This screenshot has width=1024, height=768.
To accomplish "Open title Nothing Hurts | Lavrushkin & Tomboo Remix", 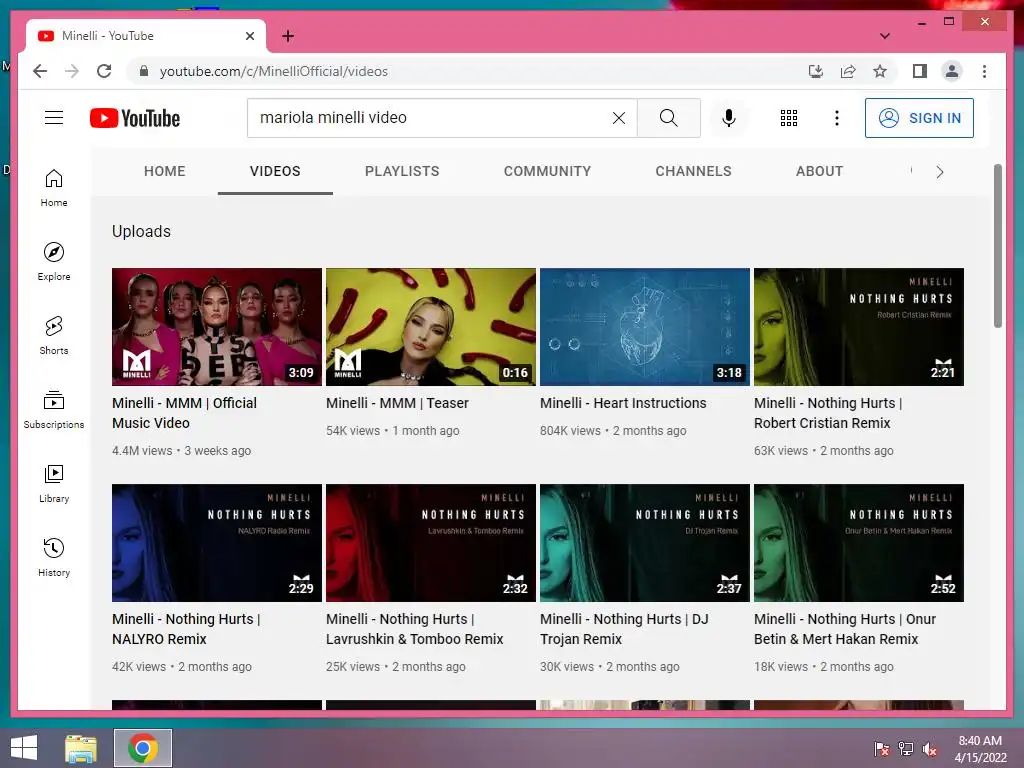I will pyautogui.click(x=415, y=629).
